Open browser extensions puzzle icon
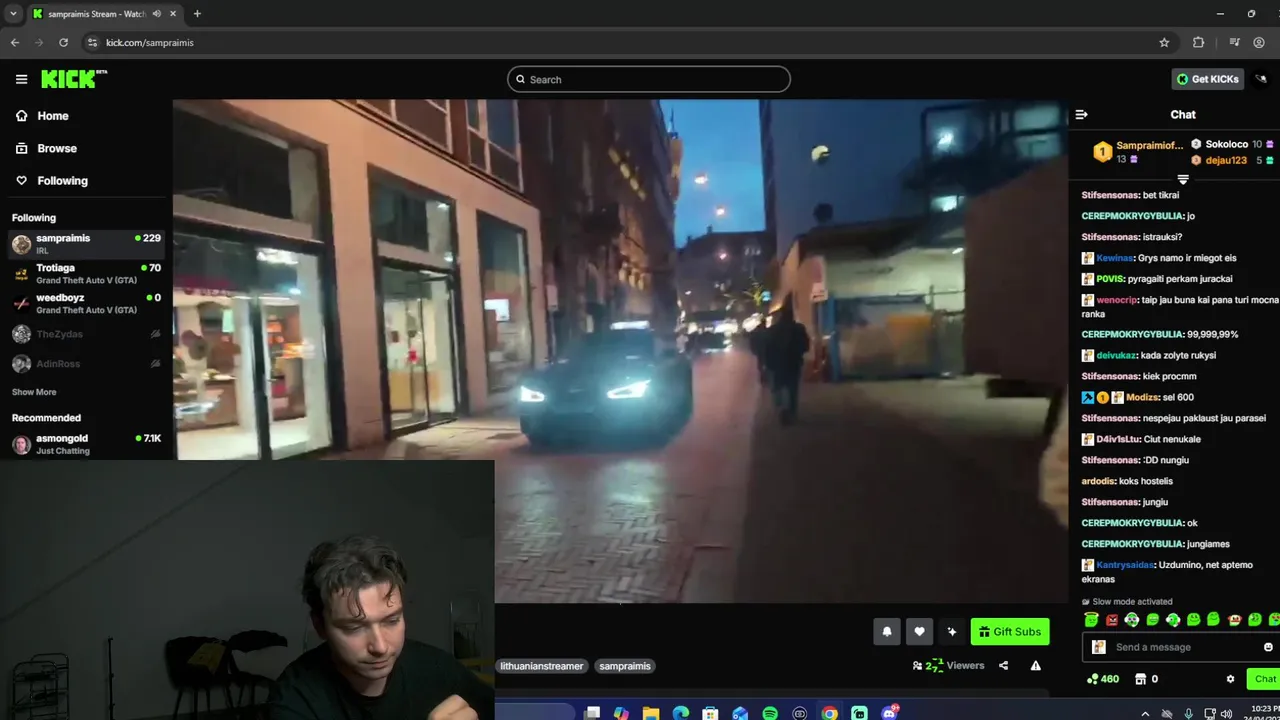 [x=1198, y=42]
